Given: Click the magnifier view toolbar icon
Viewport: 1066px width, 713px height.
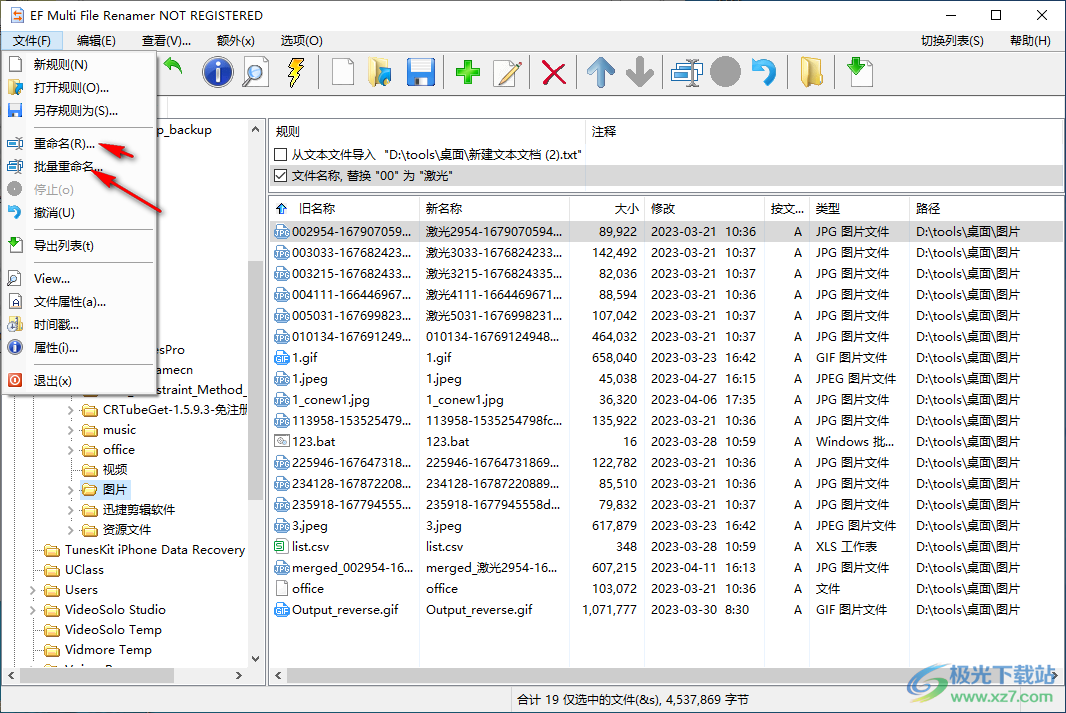Looking at the screenshot, I should click(256, 72).
